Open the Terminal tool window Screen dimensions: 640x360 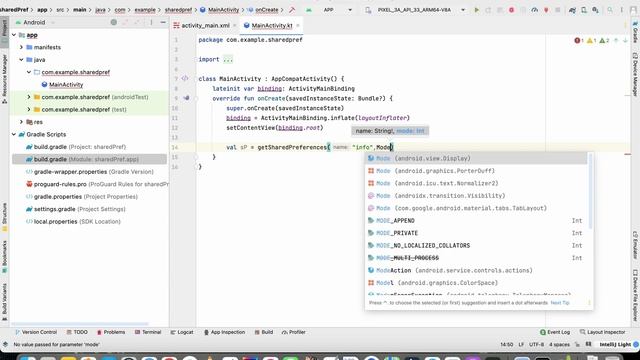point(148,332)
